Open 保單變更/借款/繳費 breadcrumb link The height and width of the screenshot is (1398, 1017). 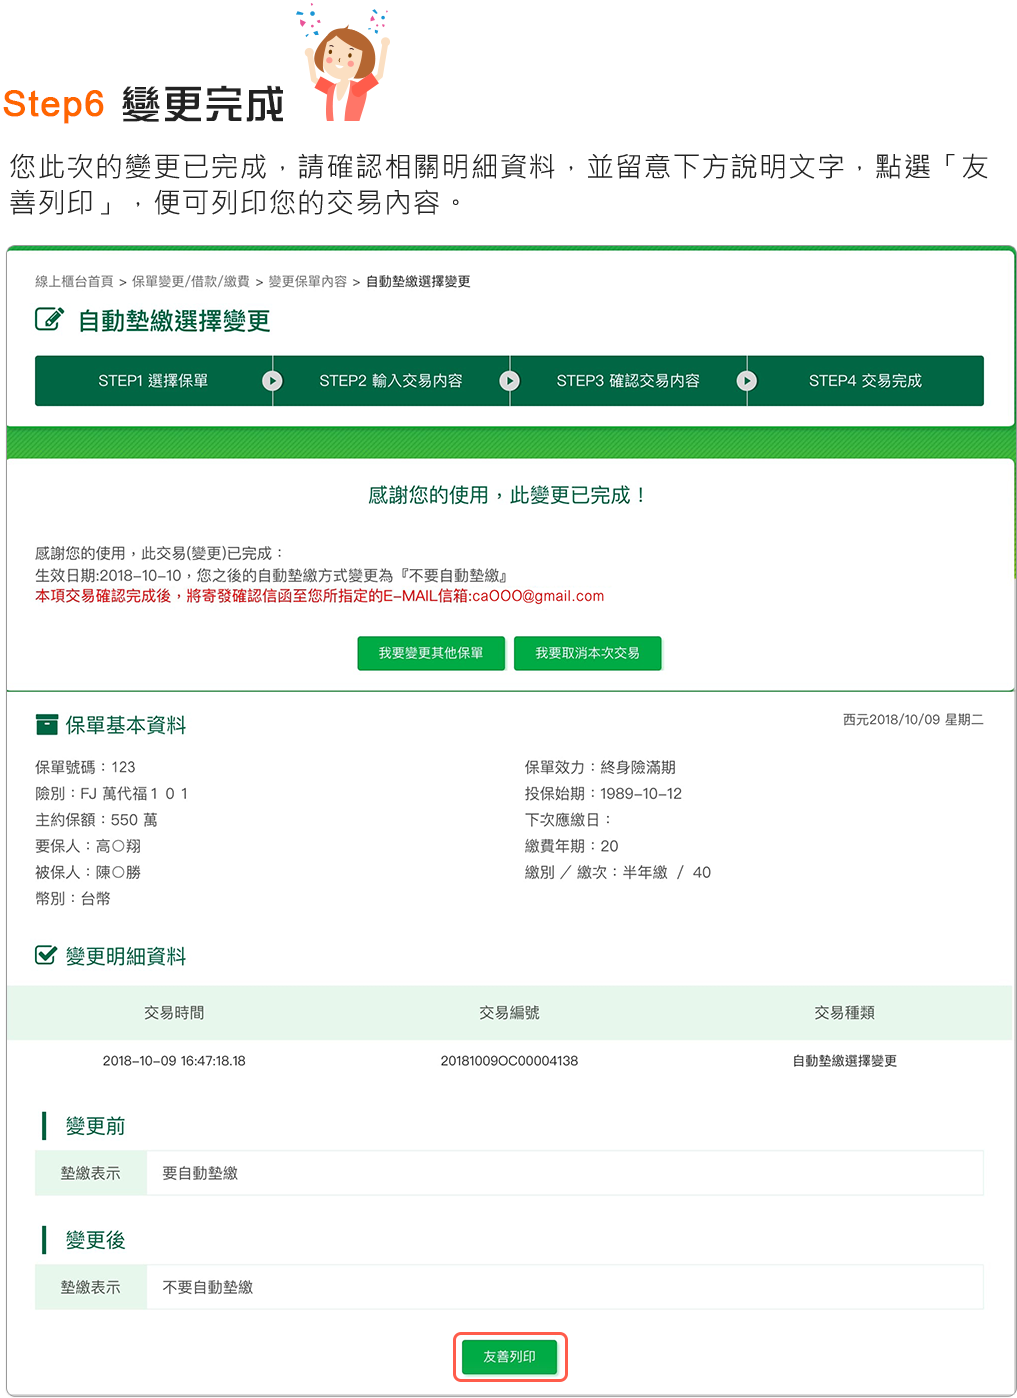(191, 282)
